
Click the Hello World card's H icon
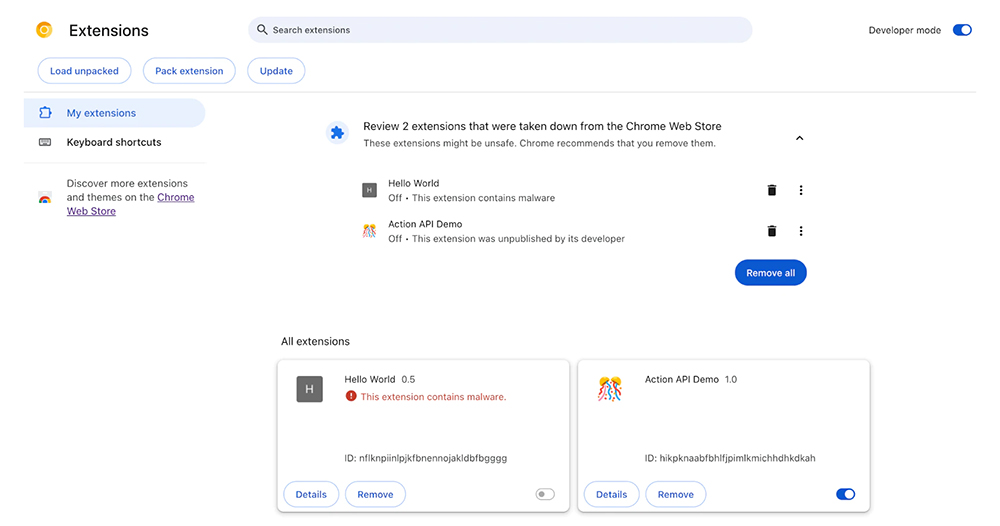pos(309,389)
